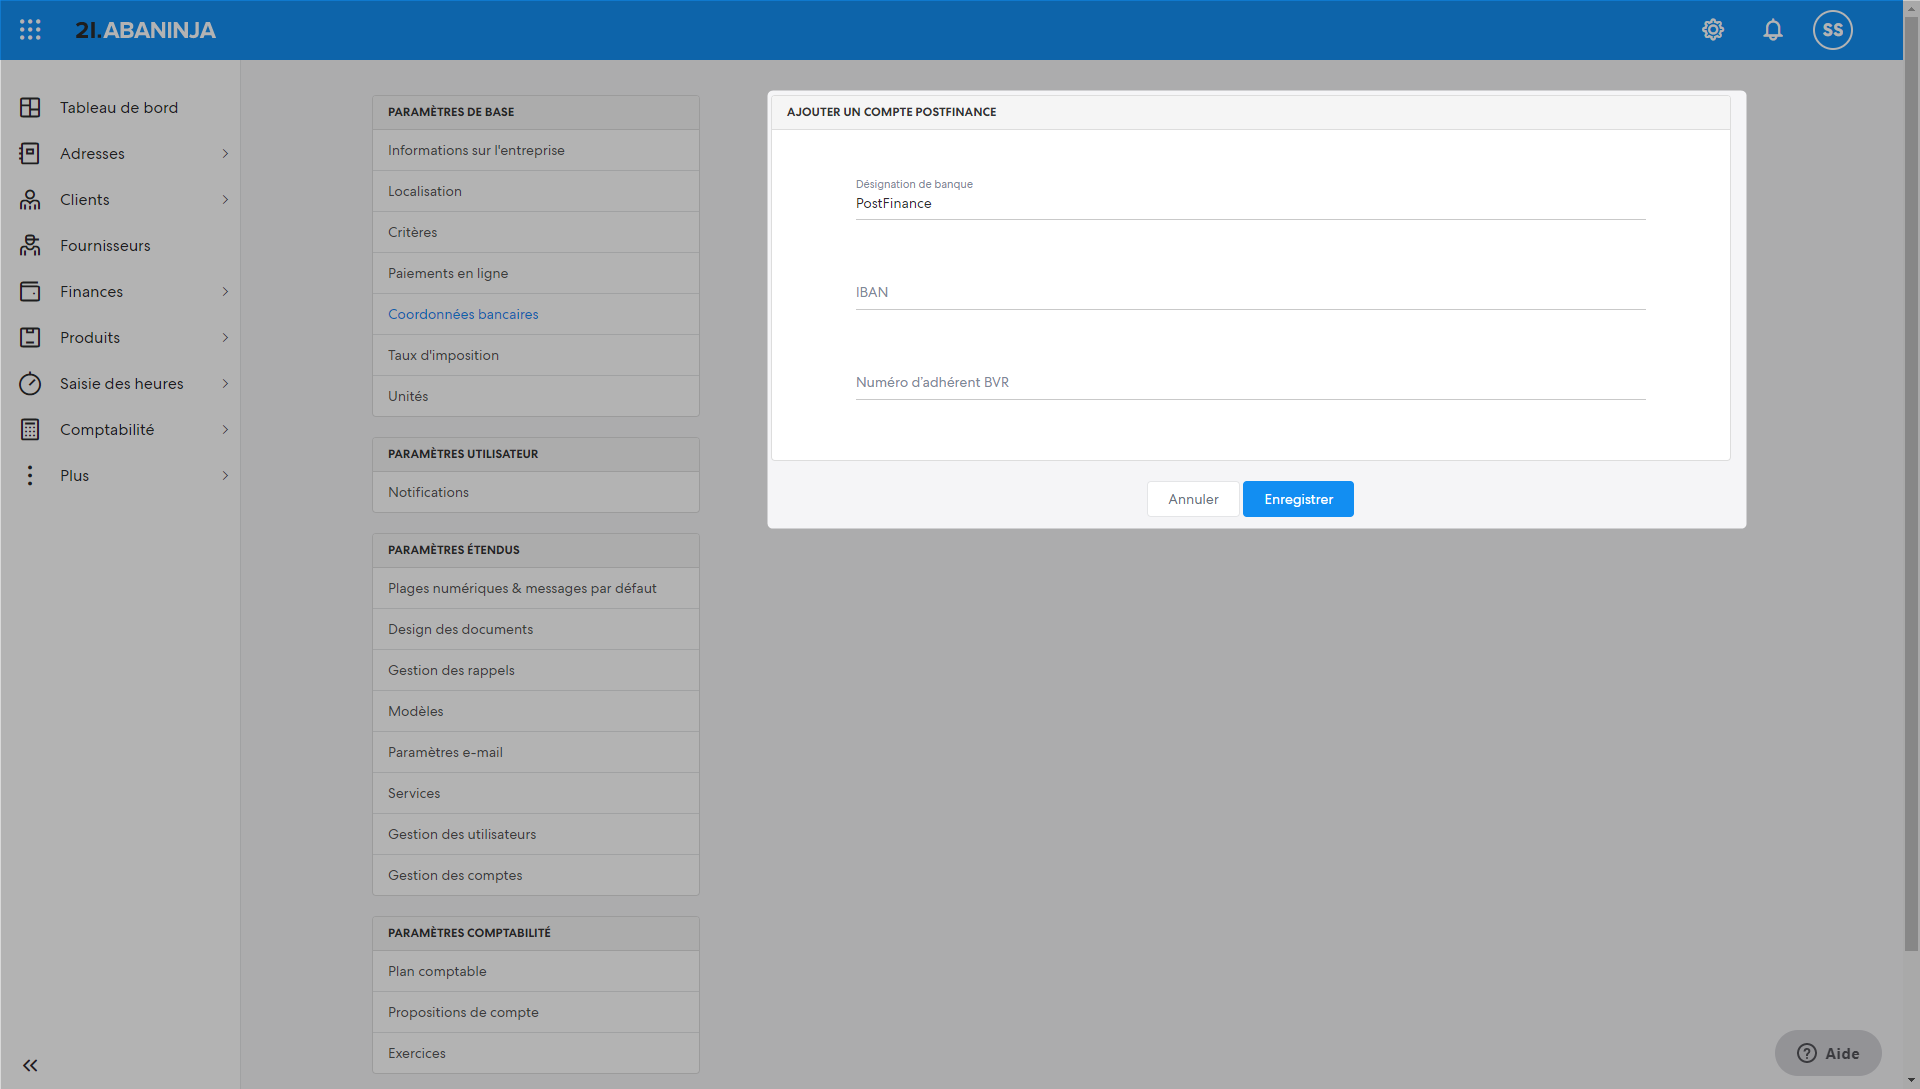Click the 21.AbaNinja logo
This screenshot has height=1089, width=1920.
146,30
